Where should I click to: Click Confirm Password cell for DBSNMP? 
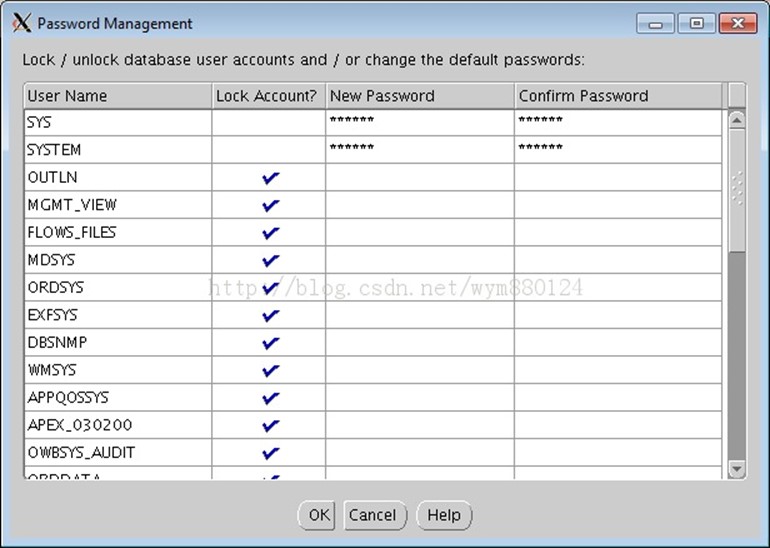click(618, 342)
